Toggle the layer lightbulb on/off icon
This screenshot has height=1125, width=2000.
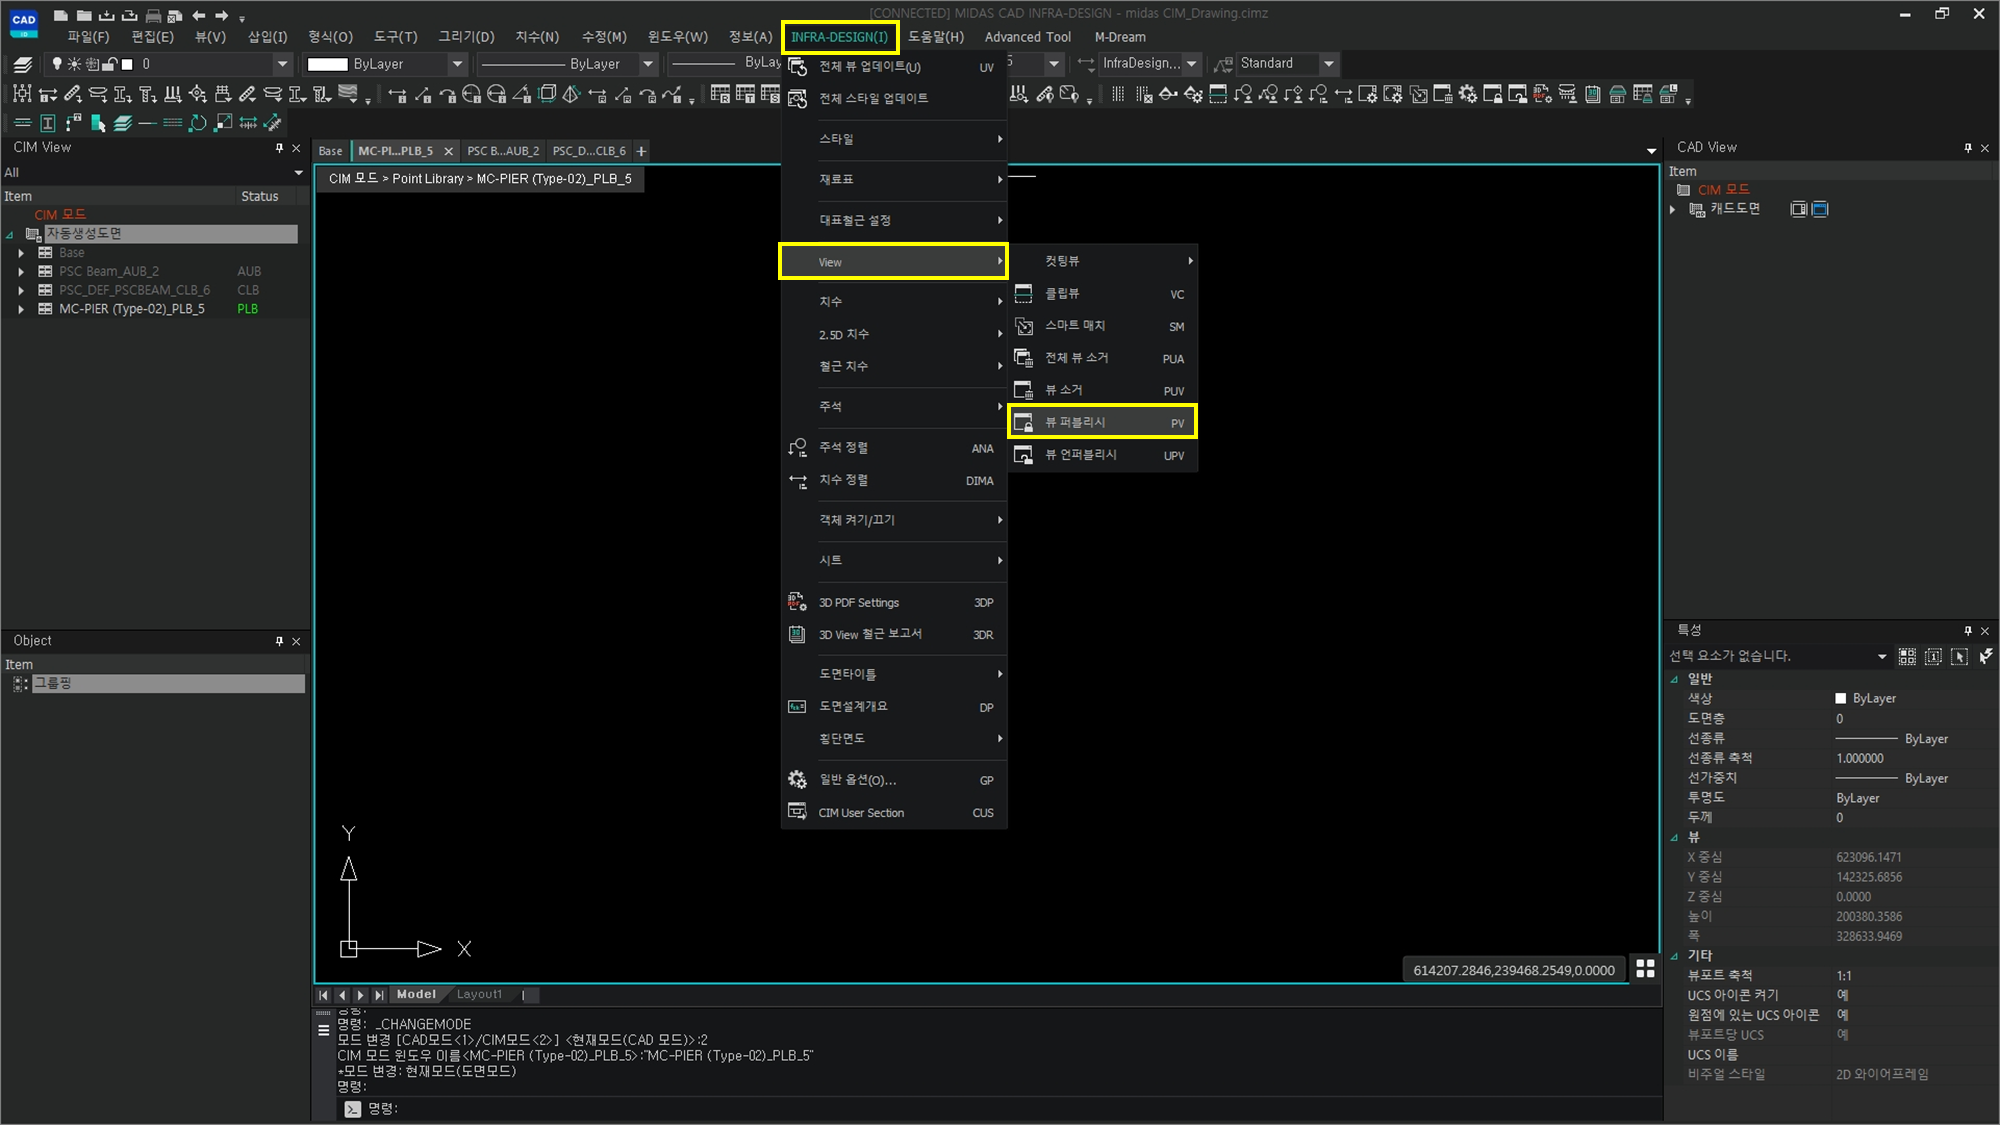click(x=57, y=64)
